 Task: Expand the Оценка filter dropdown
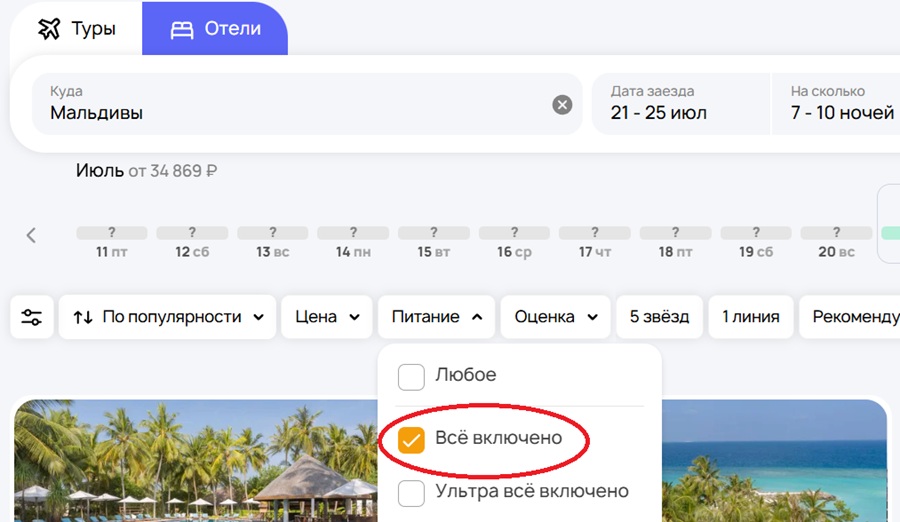(x=556, y=317)
